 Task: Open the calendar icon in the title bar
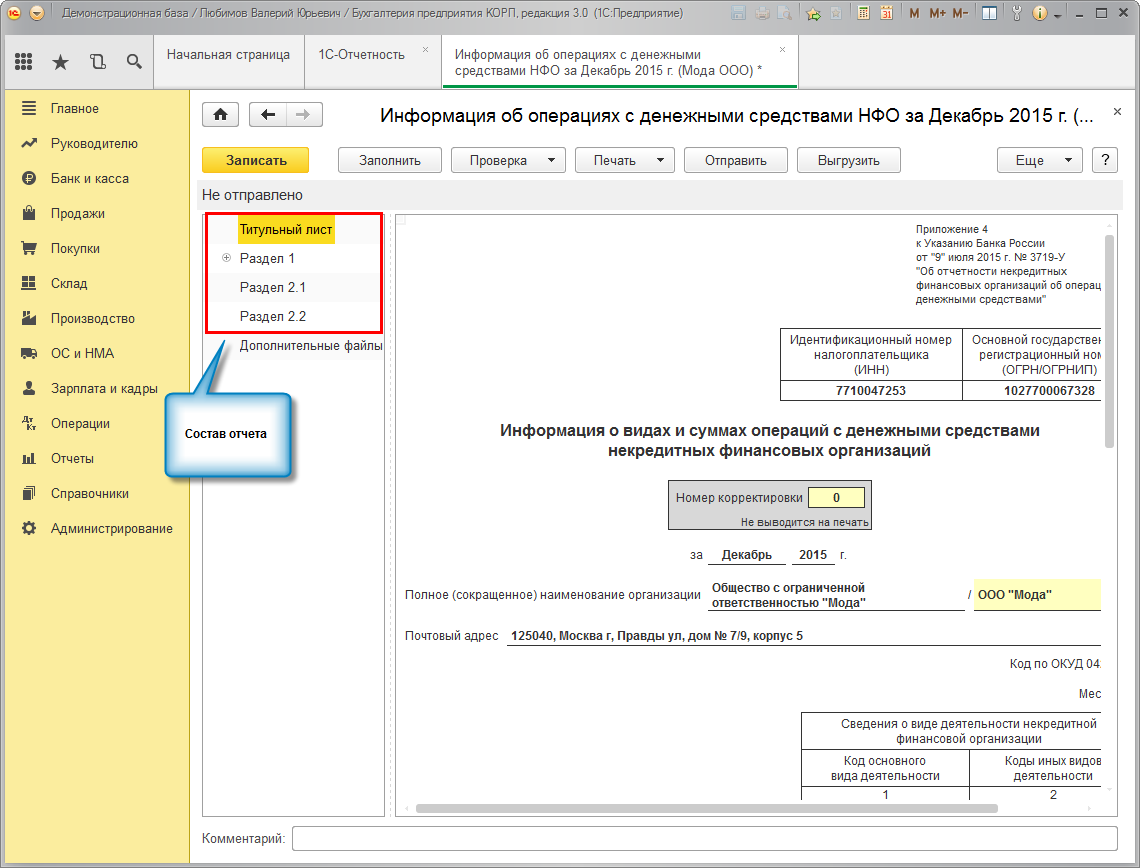click(x=886, y=14)
